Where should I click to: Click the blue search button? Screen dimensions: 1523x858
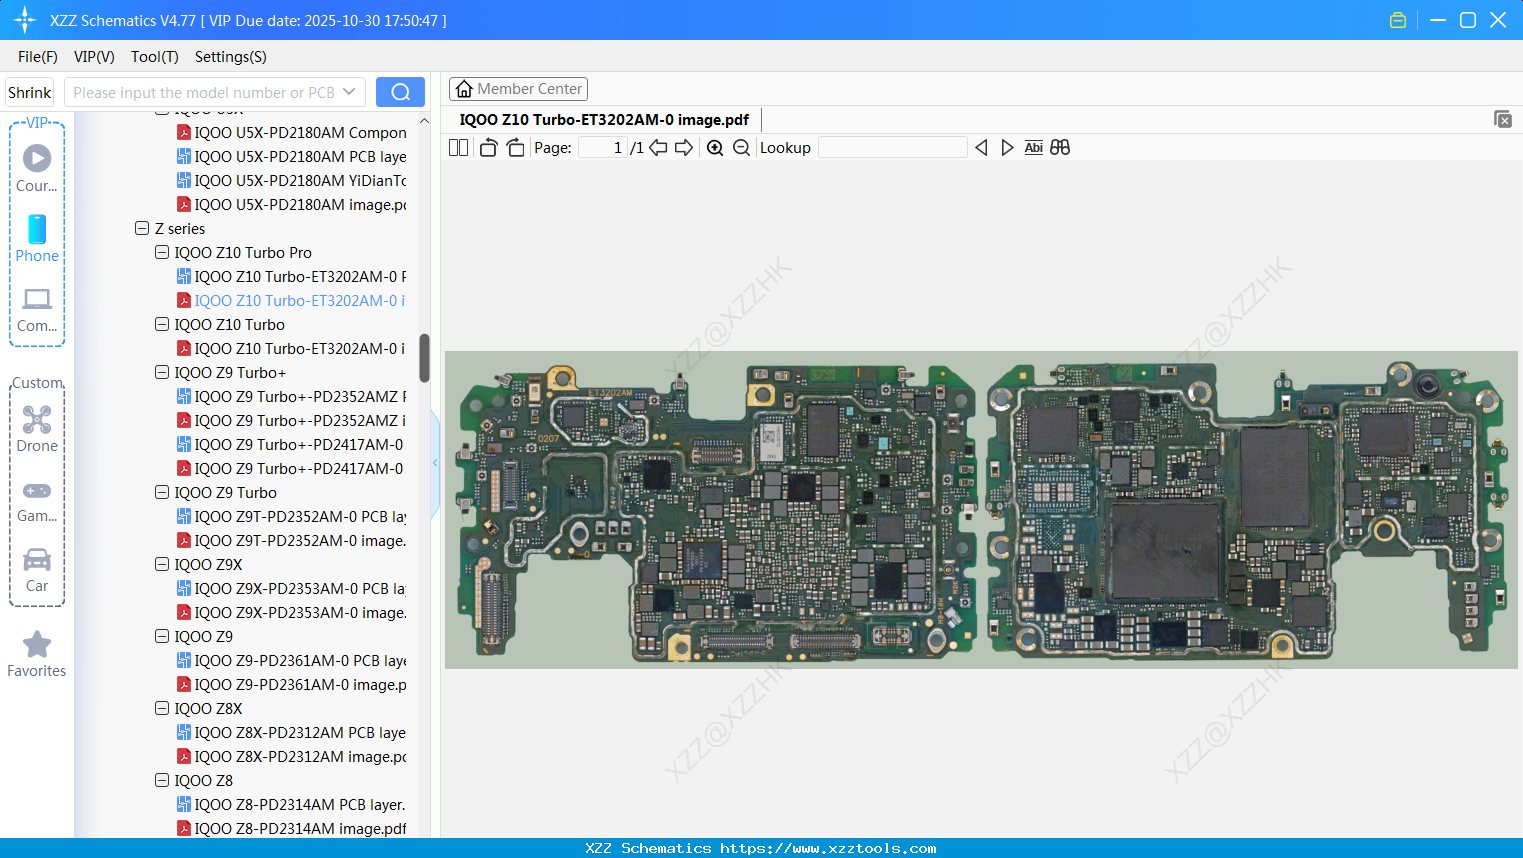(400, 92)
